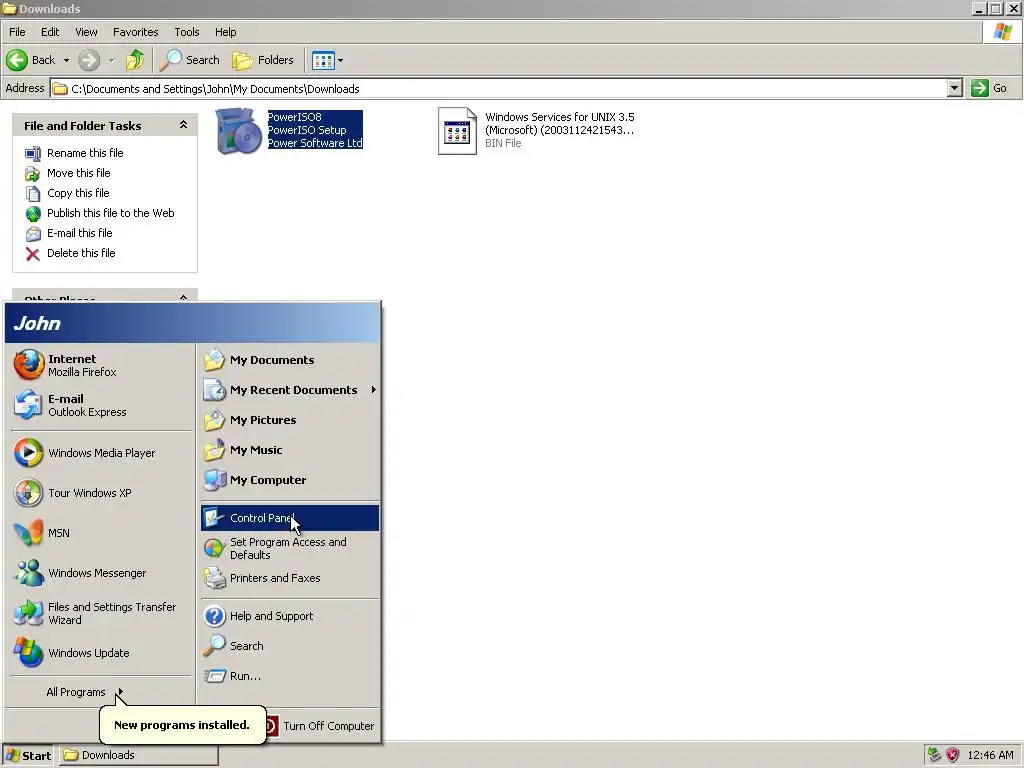Open the Edit menu
This screenshot has width=1024, height=768.
(x=50, y=32)
